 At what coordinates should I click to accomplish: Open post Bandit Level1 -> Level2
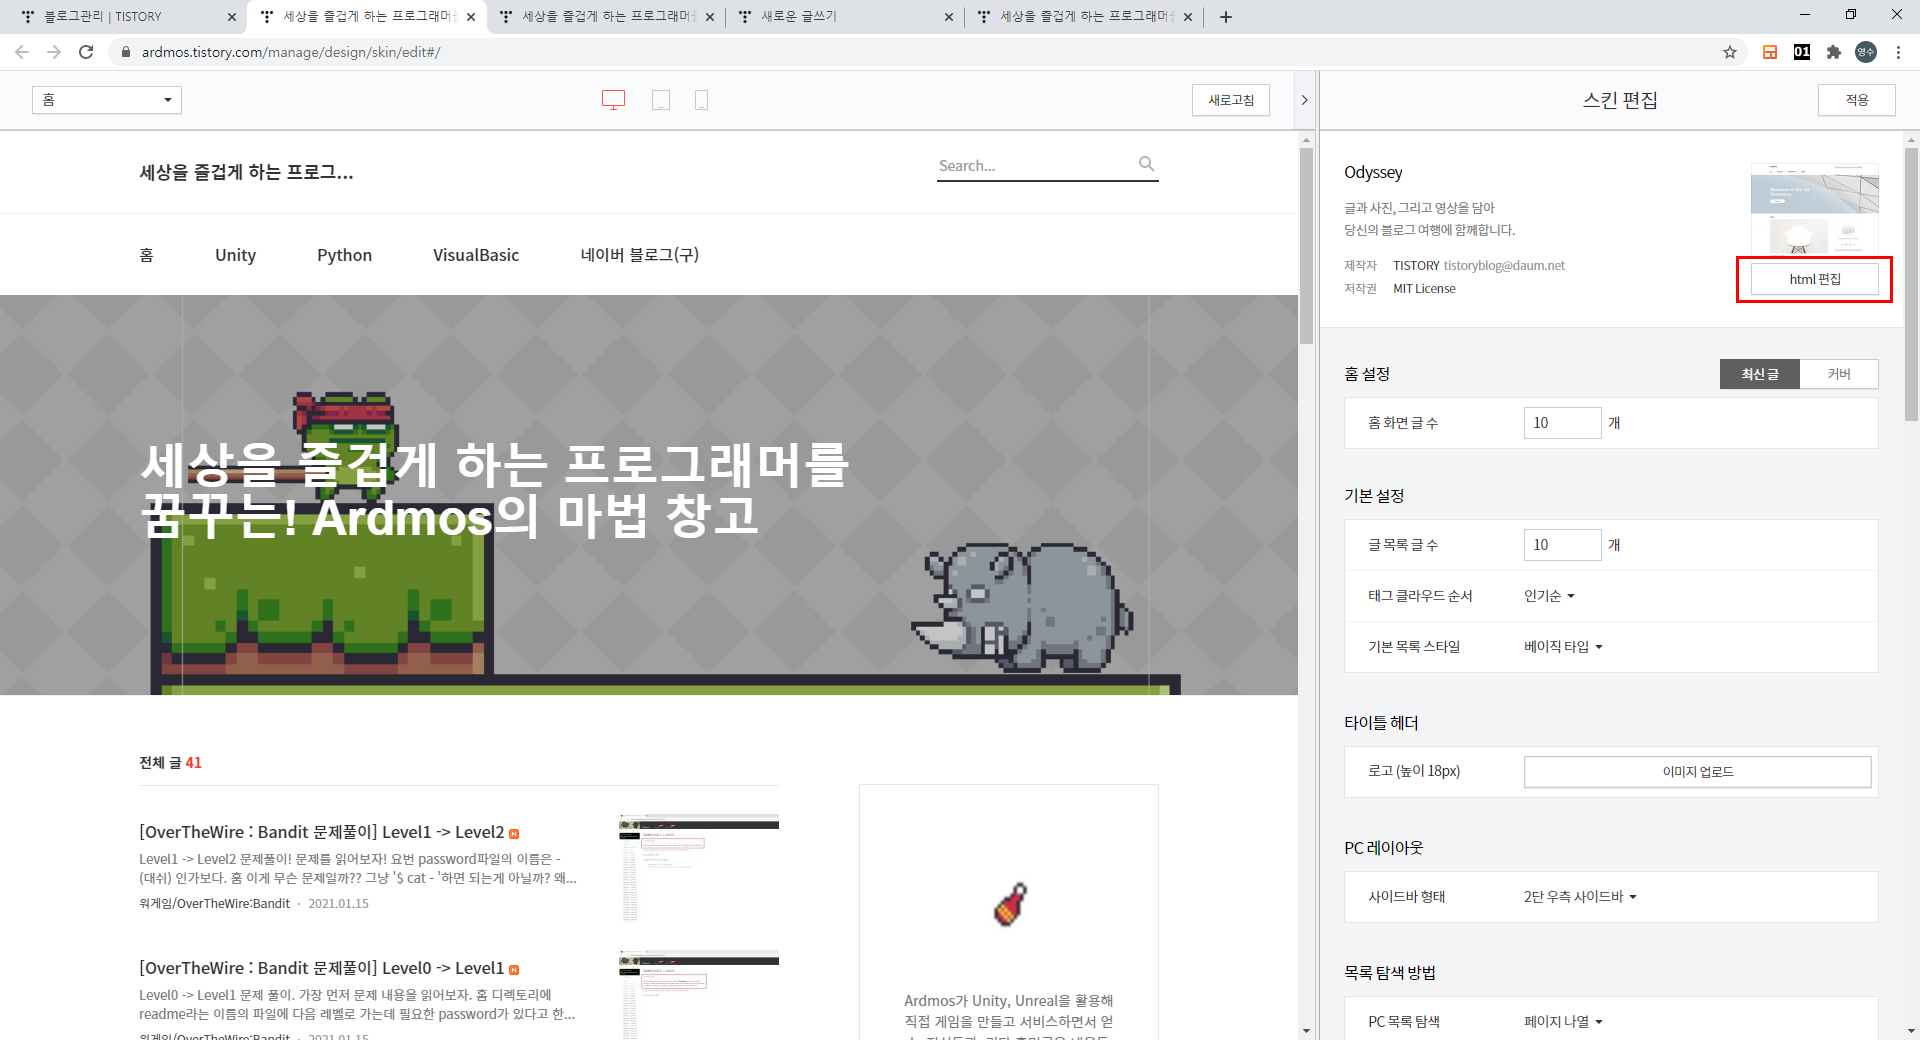[x=322, y=832]
